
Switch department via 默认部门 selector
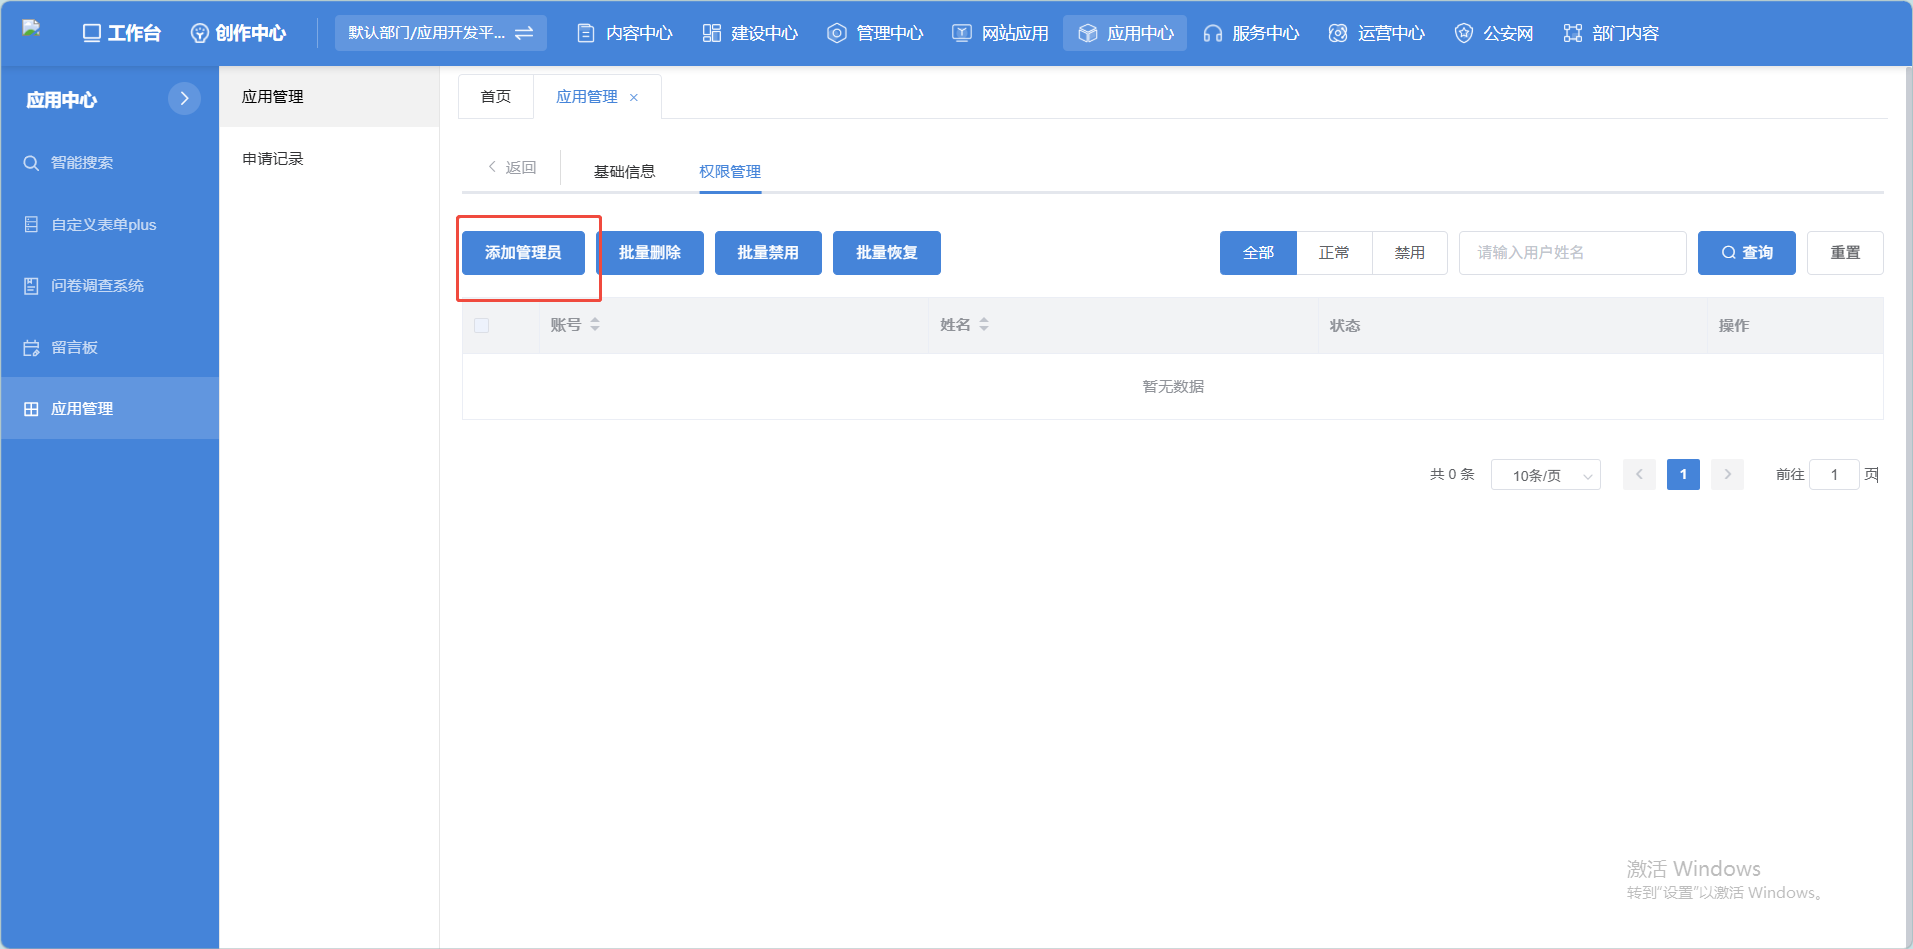(x=441, y=33)
